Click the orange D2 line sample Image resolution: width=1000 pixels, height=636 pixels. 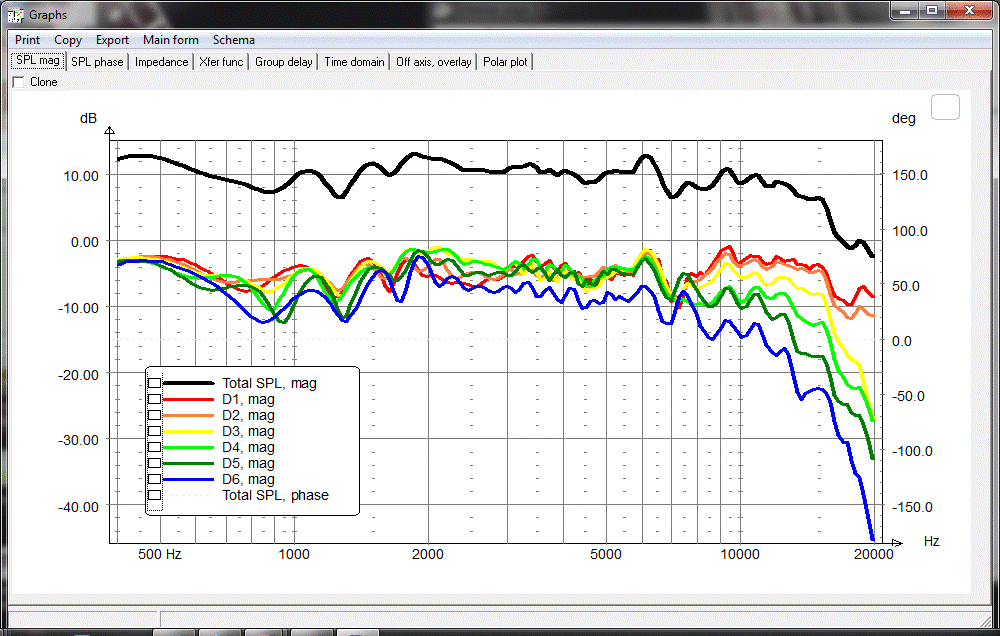coord(189,415)
